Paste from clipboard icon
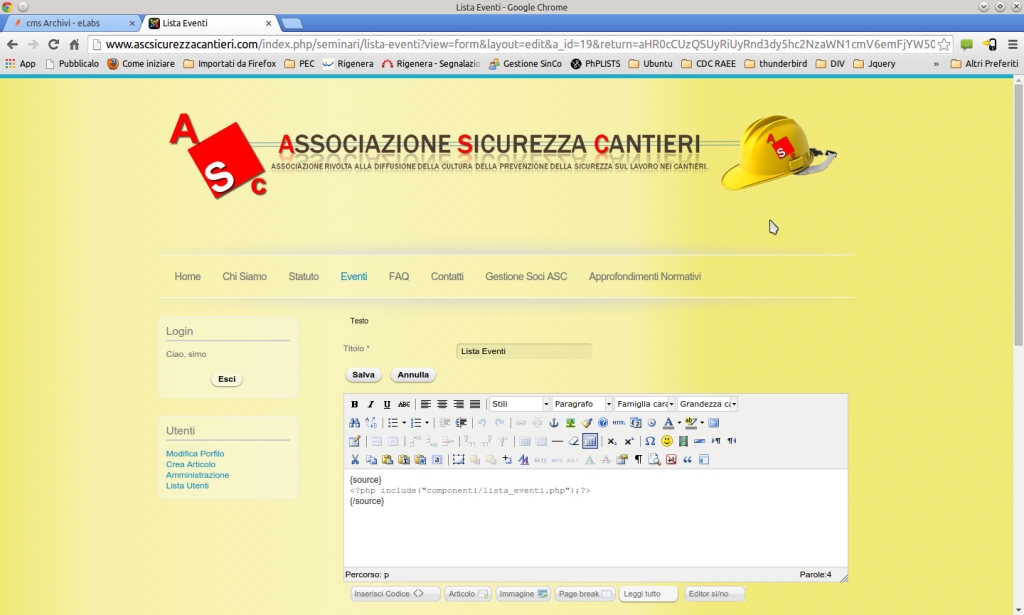 click(x=387, y=460)
